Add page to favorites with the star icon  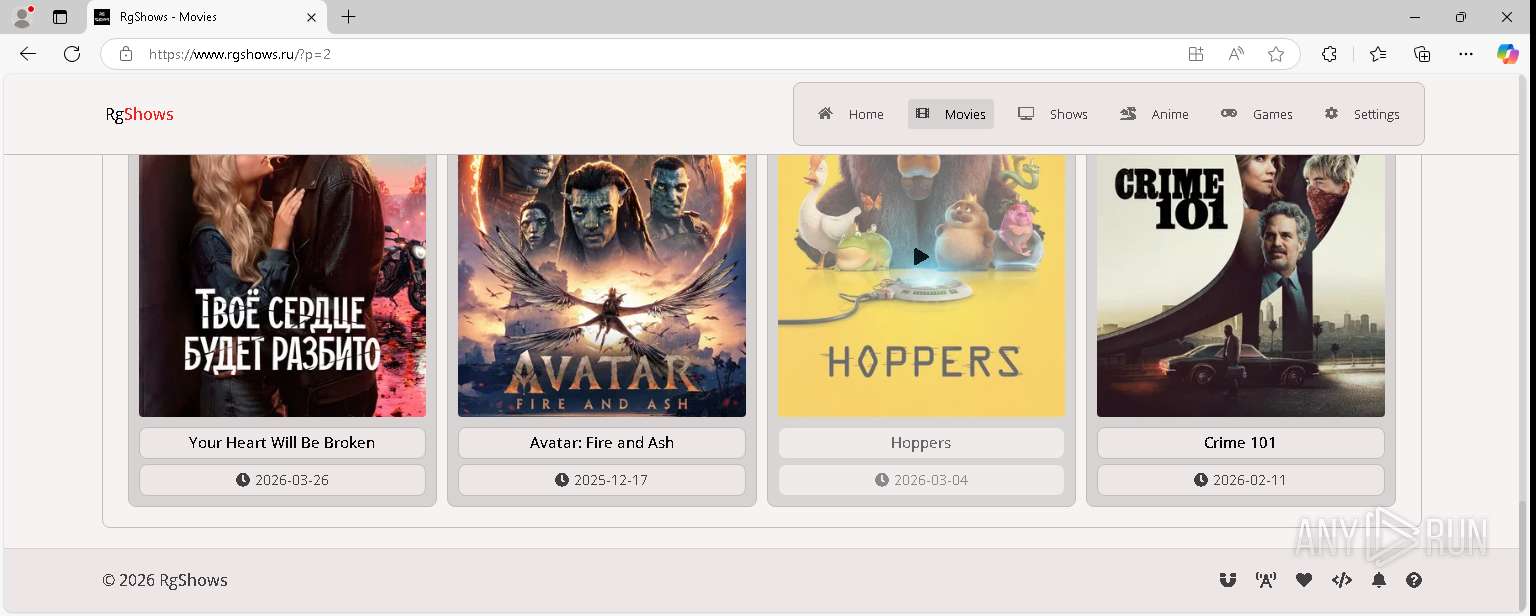coord(1276,54)
